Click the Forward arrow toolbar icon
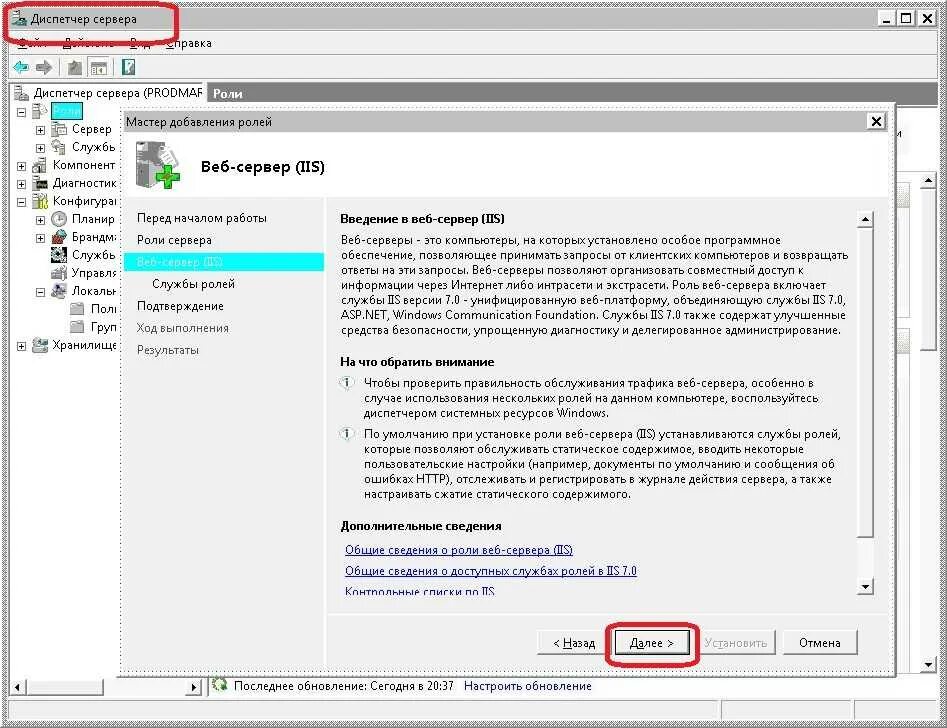947x728 pixels. tap(43, 67)
